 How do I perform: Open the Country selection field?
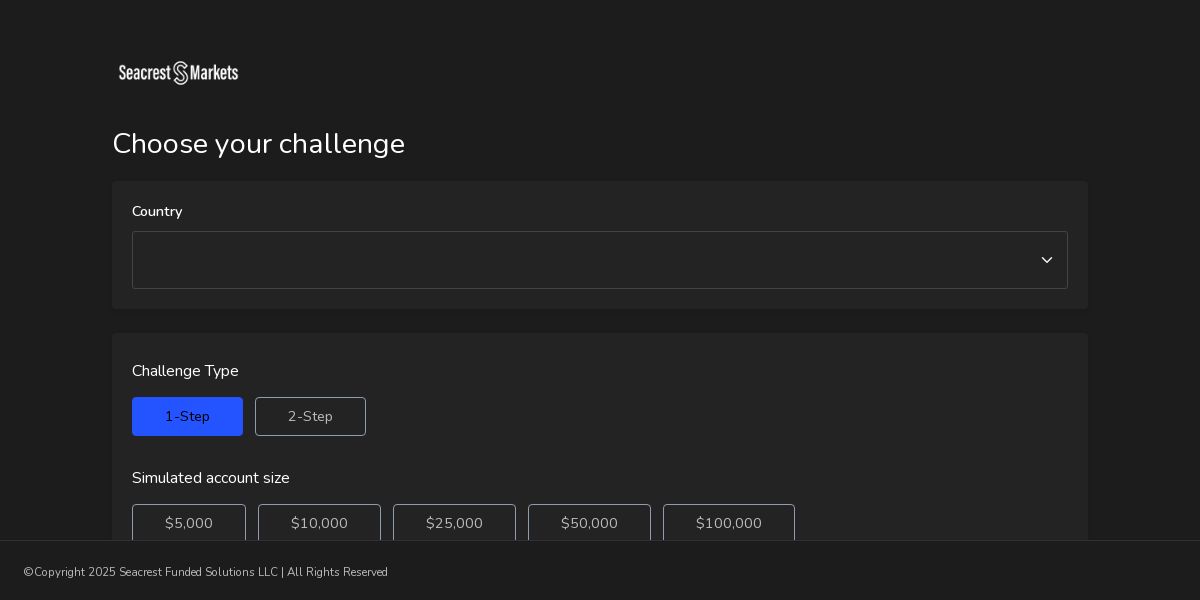click(x=580, y=260)
